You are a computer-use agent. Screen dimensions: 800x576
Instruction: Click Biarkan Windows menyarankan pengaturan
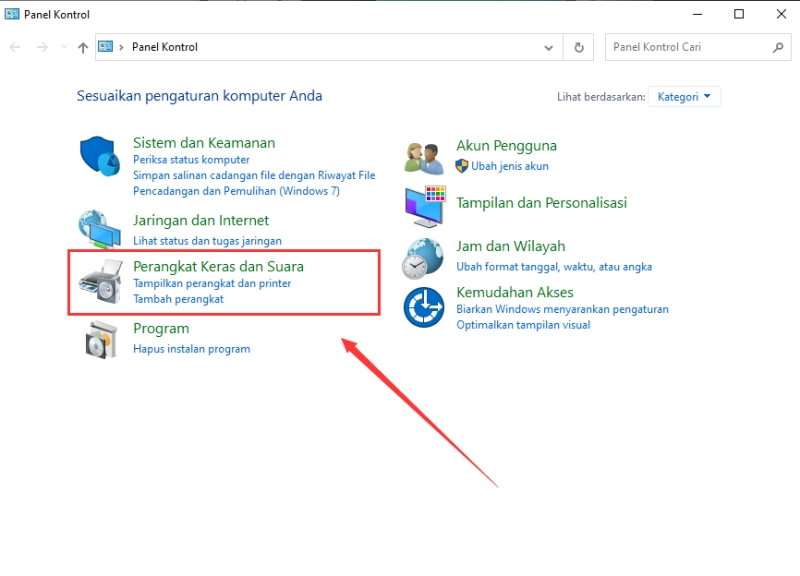point(562,309)
